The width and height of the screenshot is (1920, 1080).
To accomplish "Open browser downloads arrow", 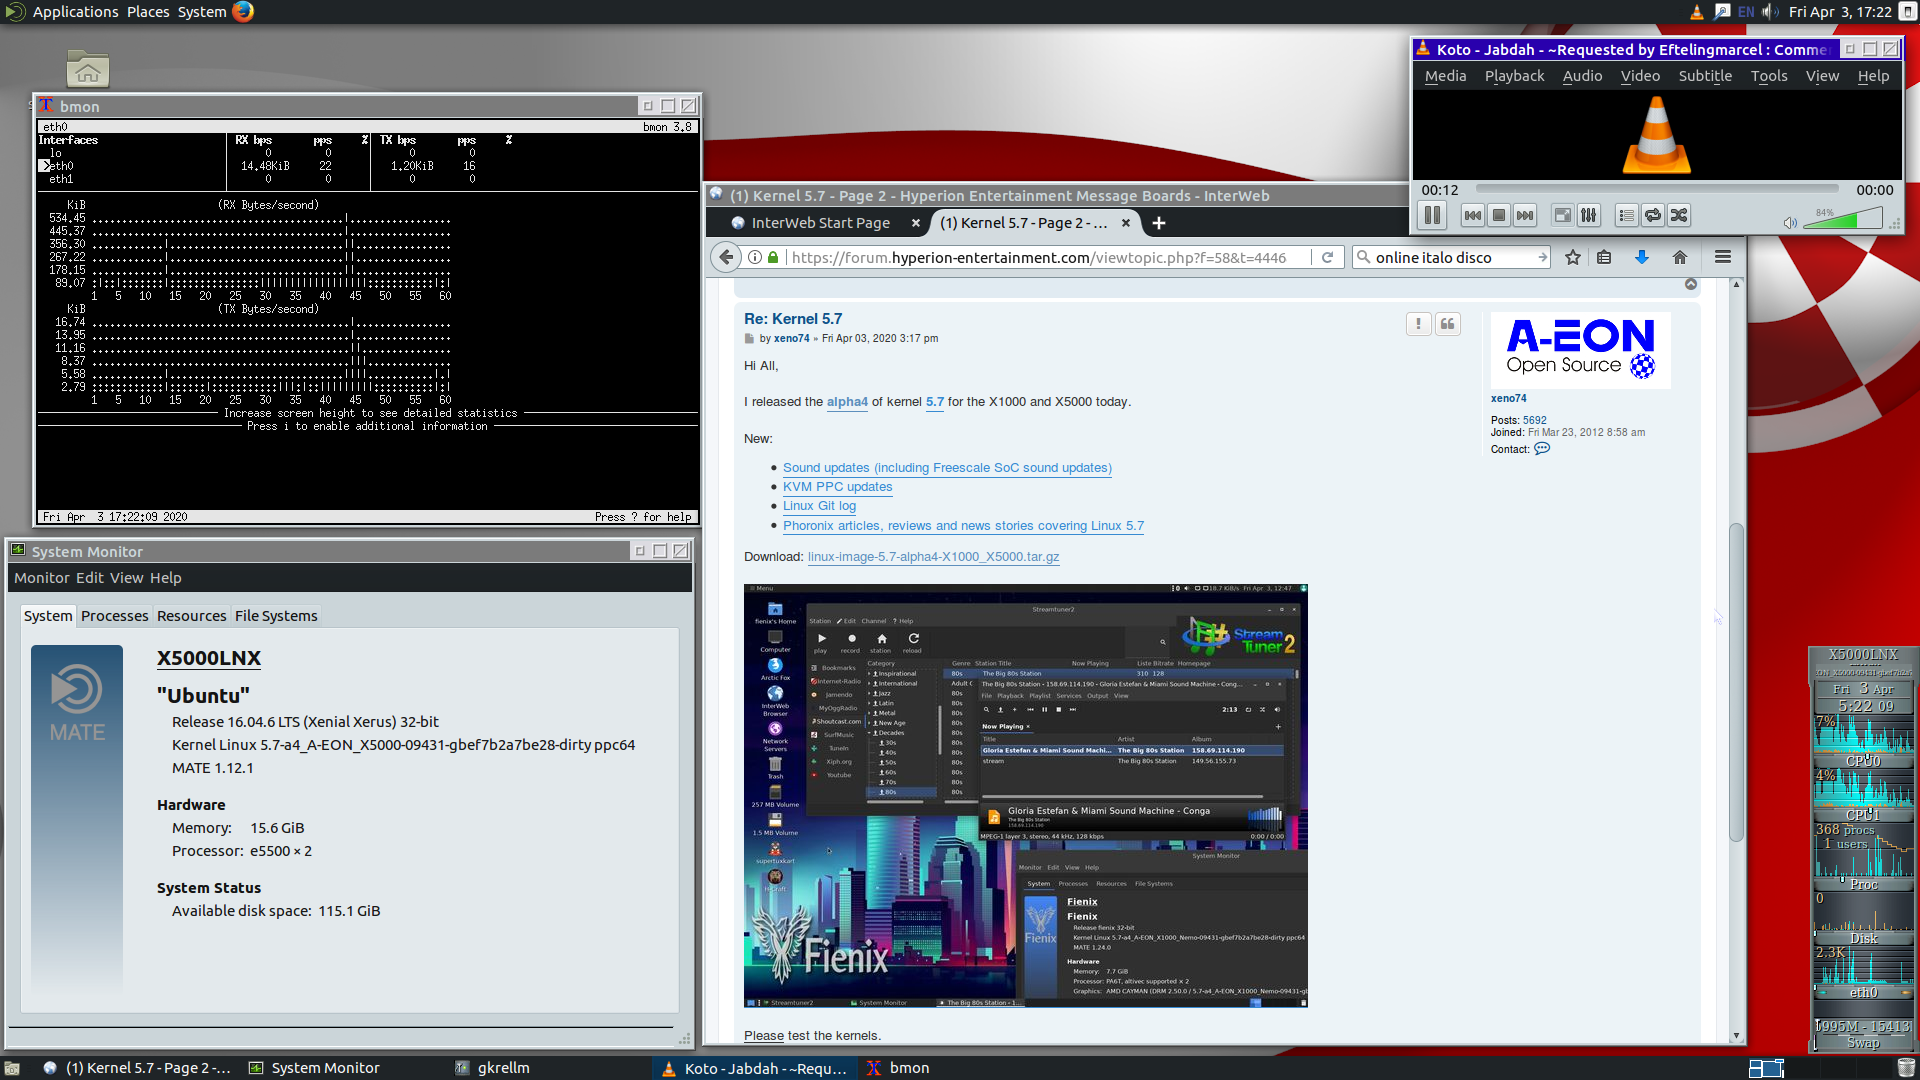I will coord(1641,257).
